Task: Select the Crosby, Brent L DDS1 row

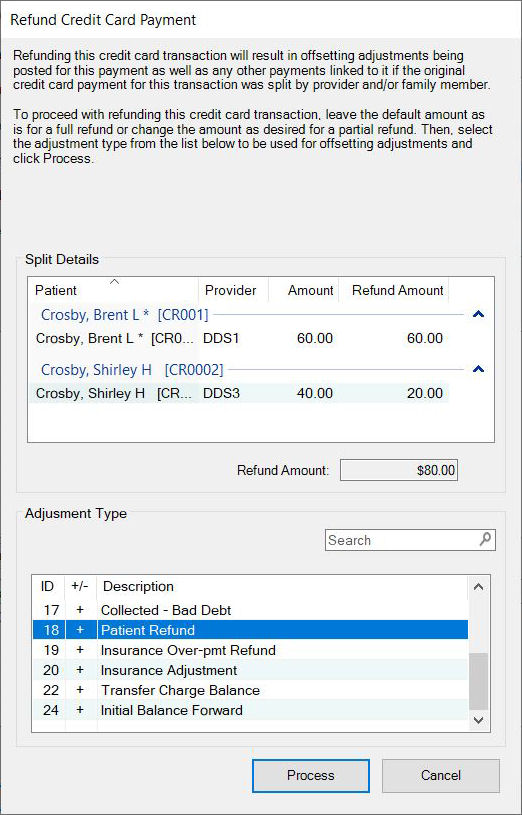Action: click(x=239, y=339)
